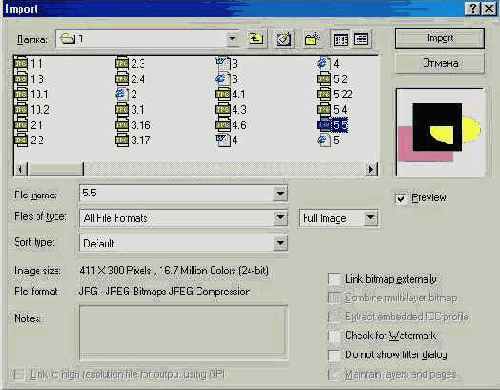Close the Import dialog
Screen dimensions: 500x390
[489, 8]
